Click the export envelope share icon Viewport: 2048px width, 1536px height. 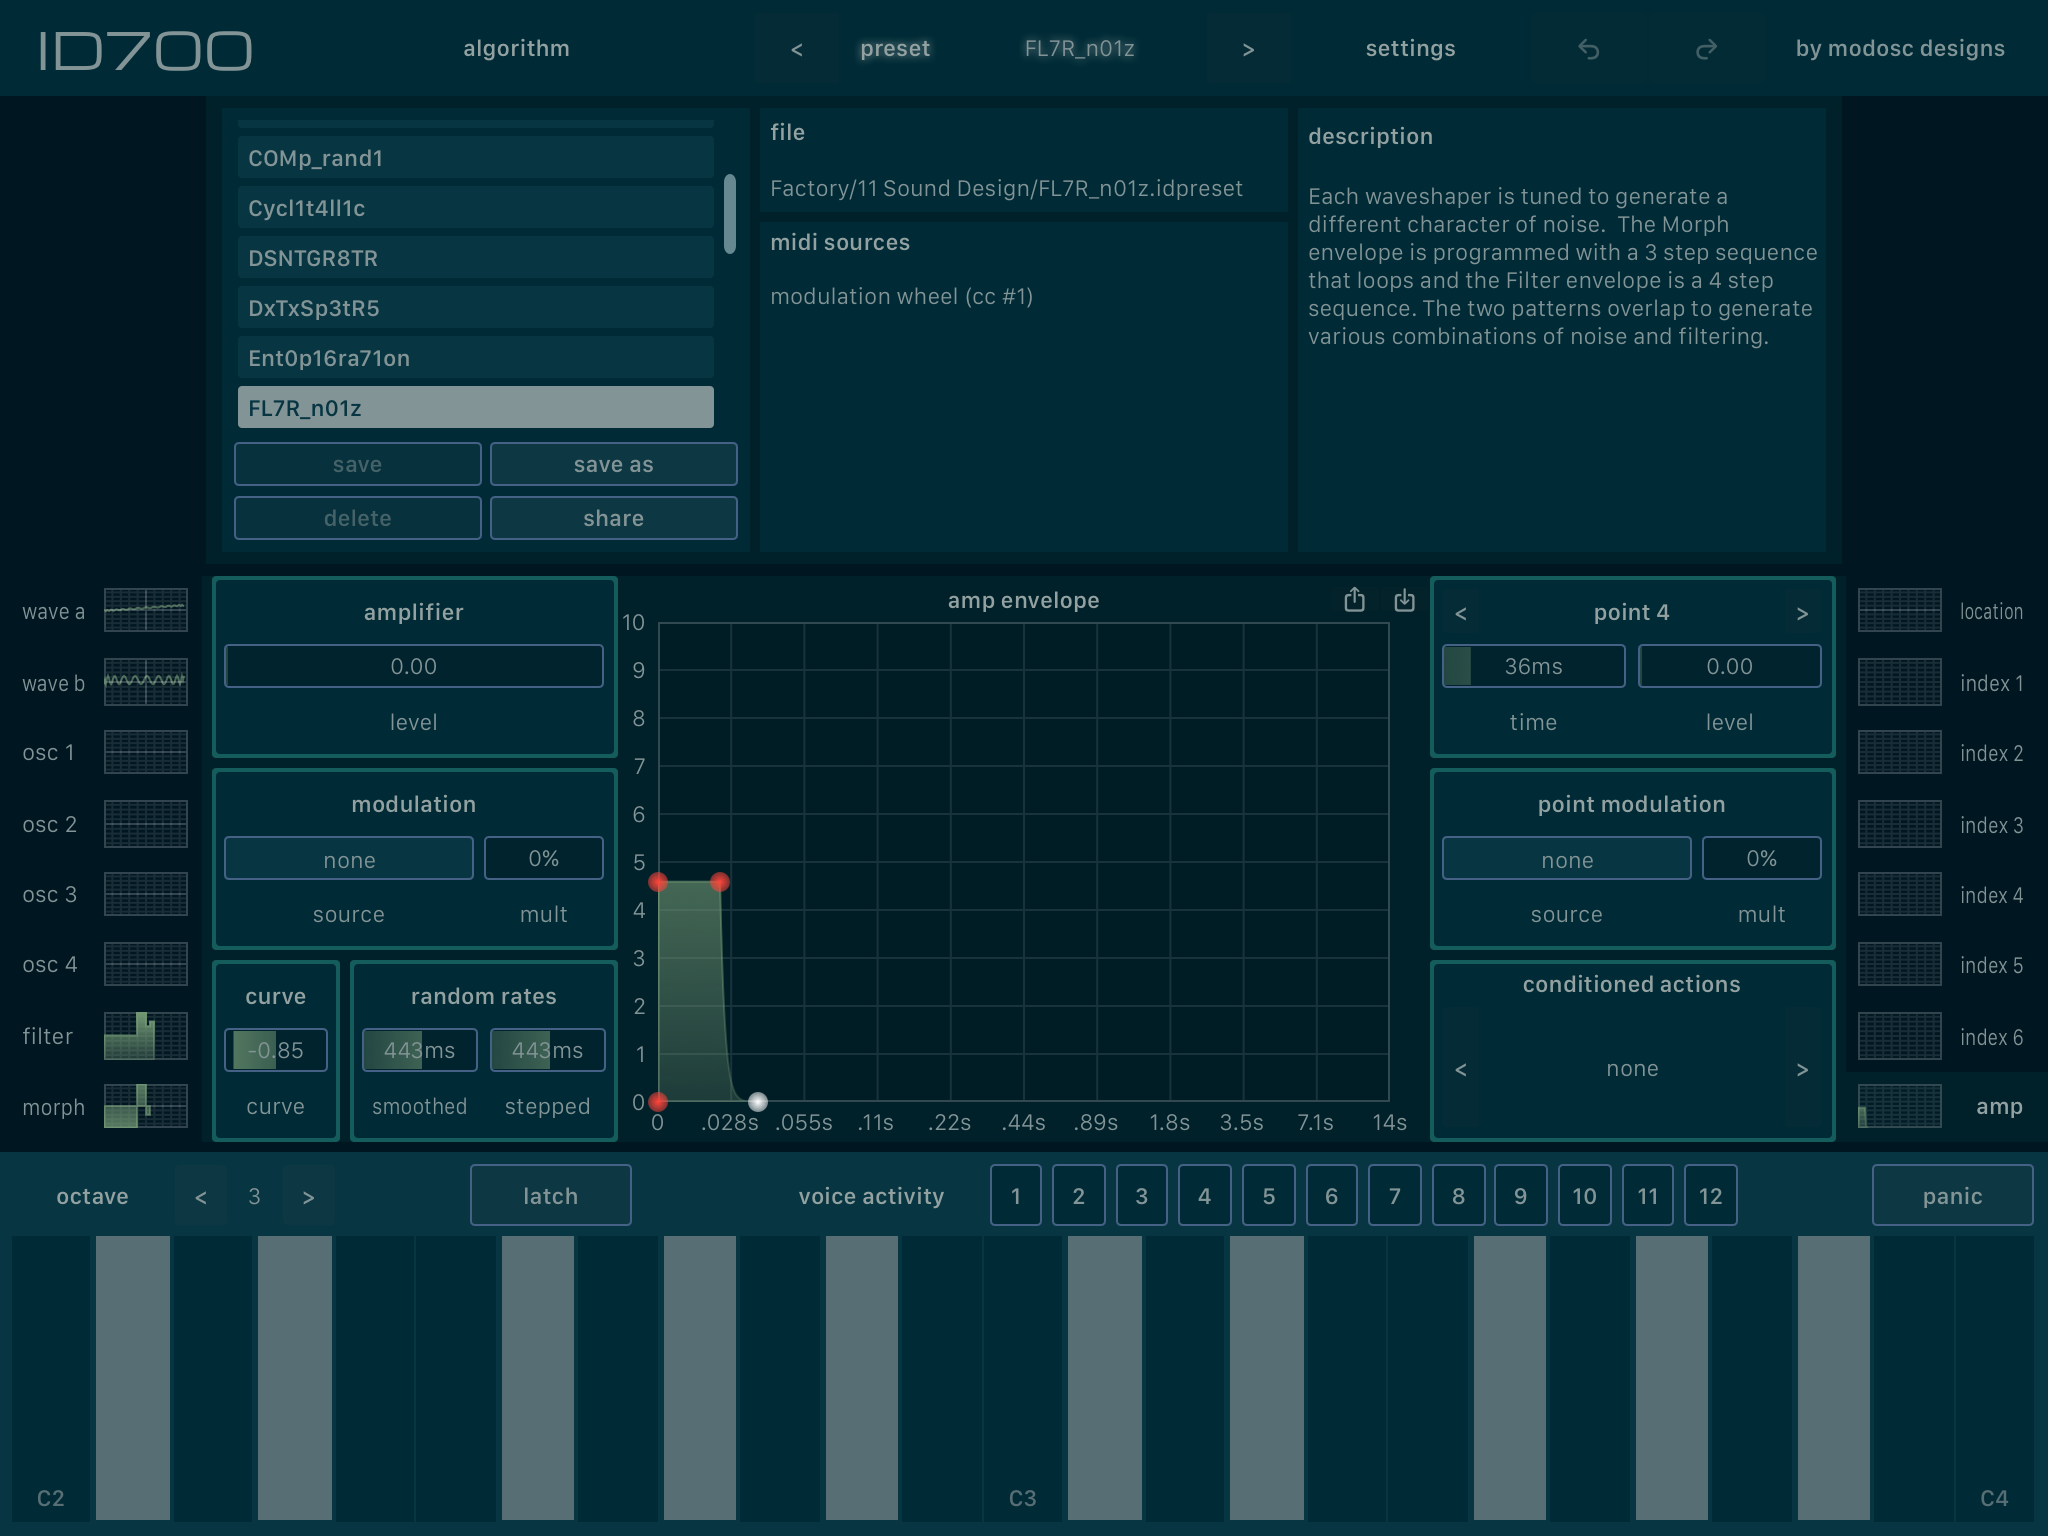pos(1354,600)
